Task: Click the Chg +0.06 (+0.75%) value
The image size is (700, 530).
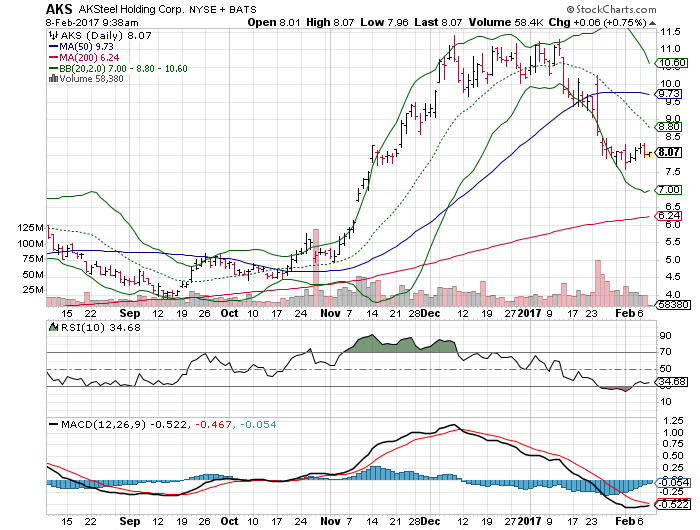Action: 597,22
